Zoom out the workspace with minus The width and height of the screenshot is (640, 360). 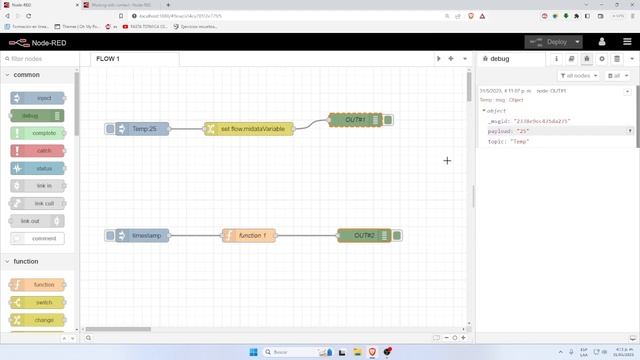coord(446,338)
